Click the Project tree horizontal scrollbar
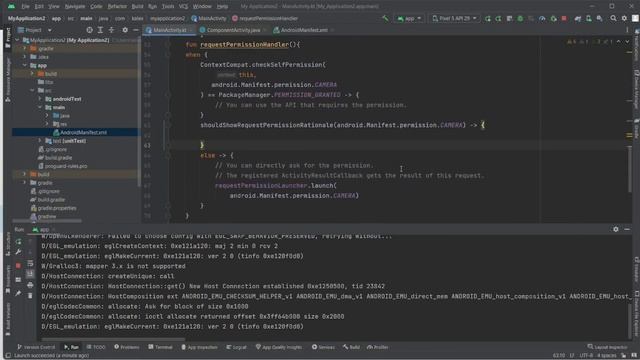This screenshot has width=640, height=360. point(47,221)
